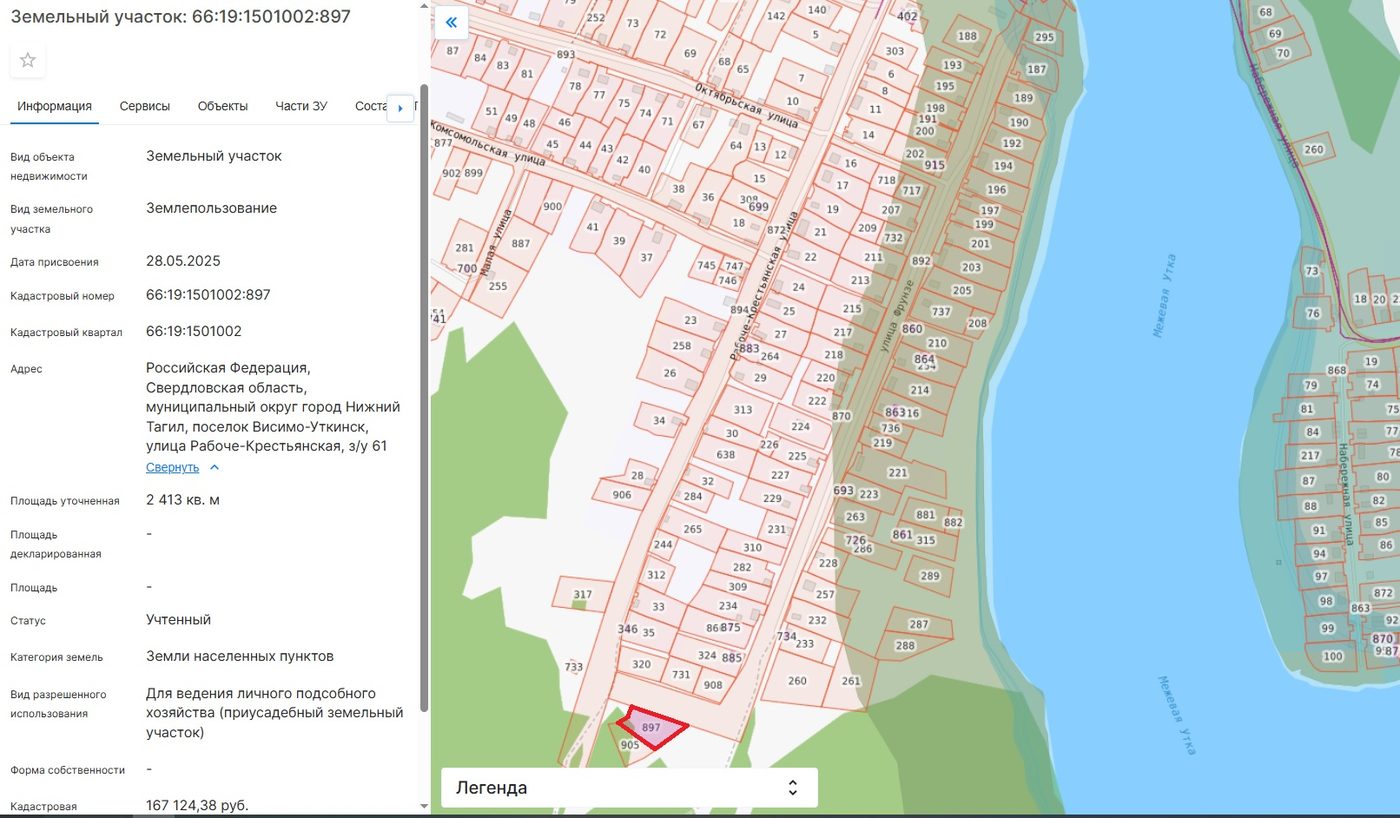Screen dimensions: 1400x818
Task: Open the Объекты tab
Action: click(223, 106)
